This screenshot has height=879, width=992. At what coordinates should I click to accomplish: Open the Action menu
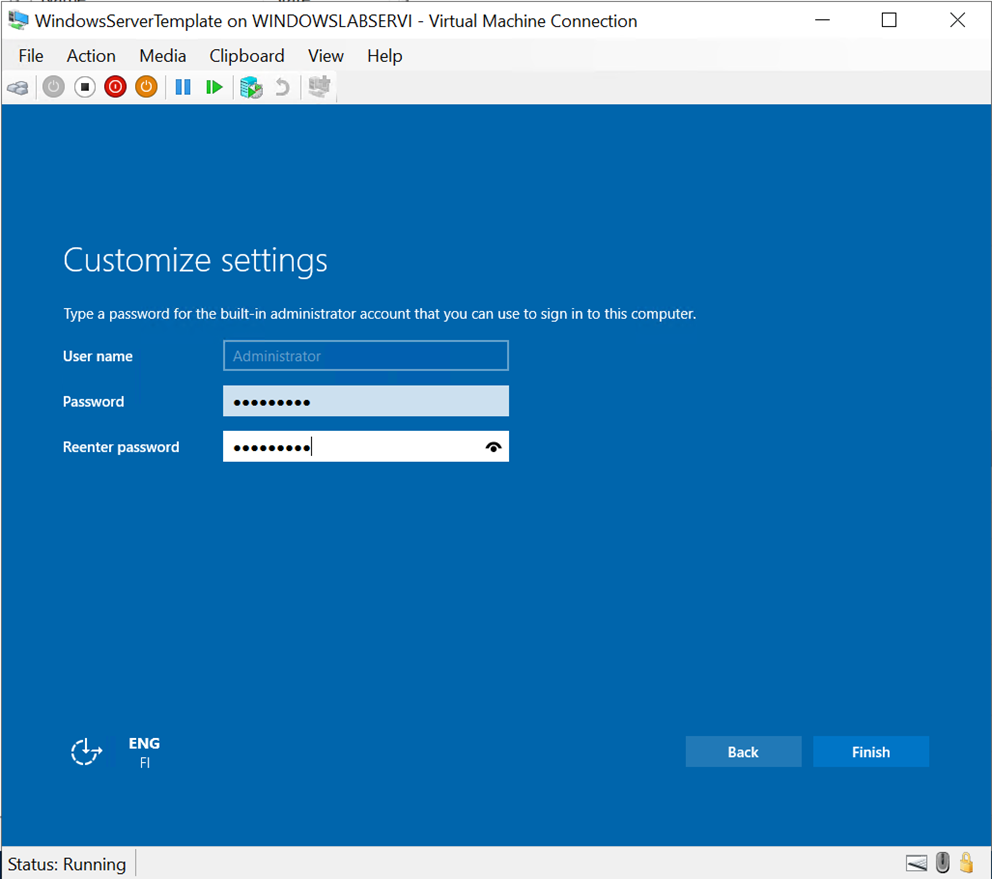pos(91,56)
